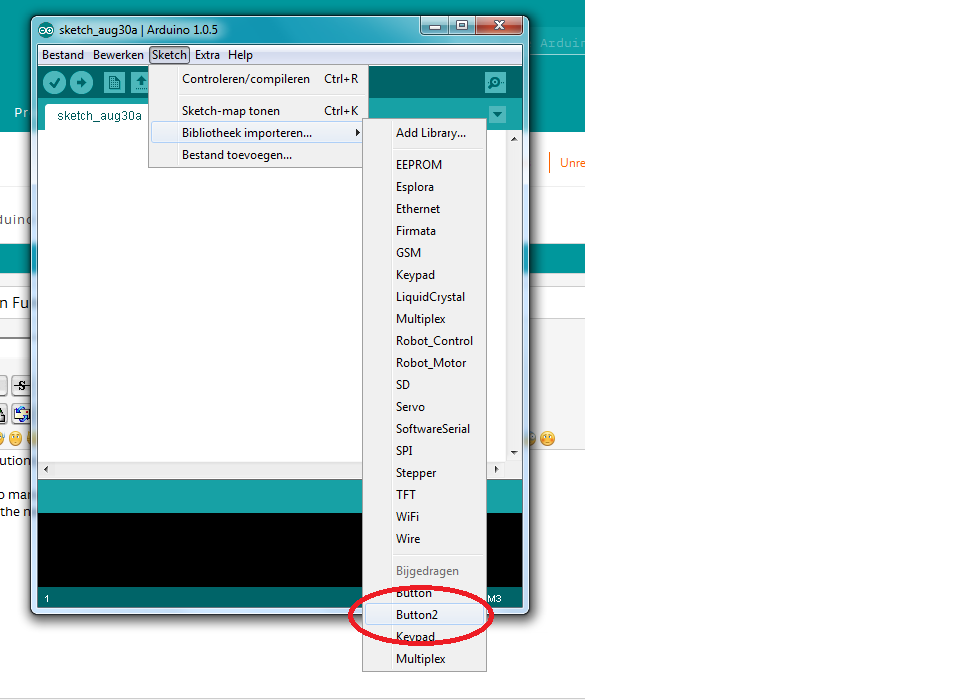Click the Verify (checkmark) toolbar icon
960x700 pixels.
(x=54, y=82)
